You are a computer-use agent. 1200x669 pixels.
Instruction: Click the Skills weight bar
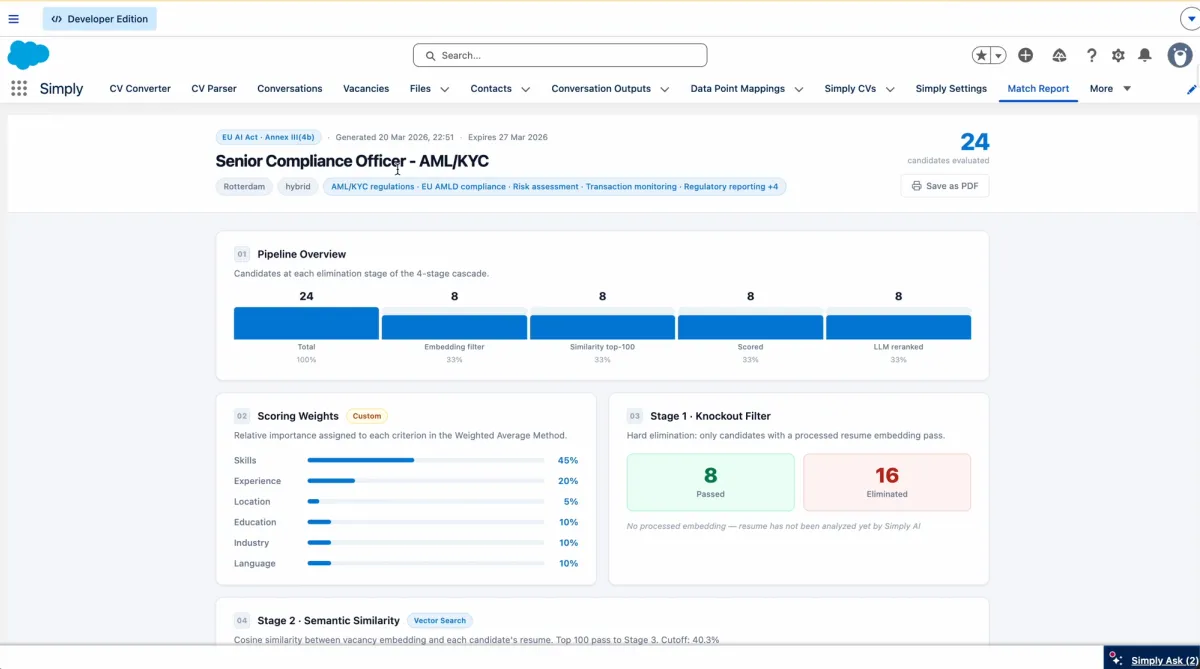(425, 461)
